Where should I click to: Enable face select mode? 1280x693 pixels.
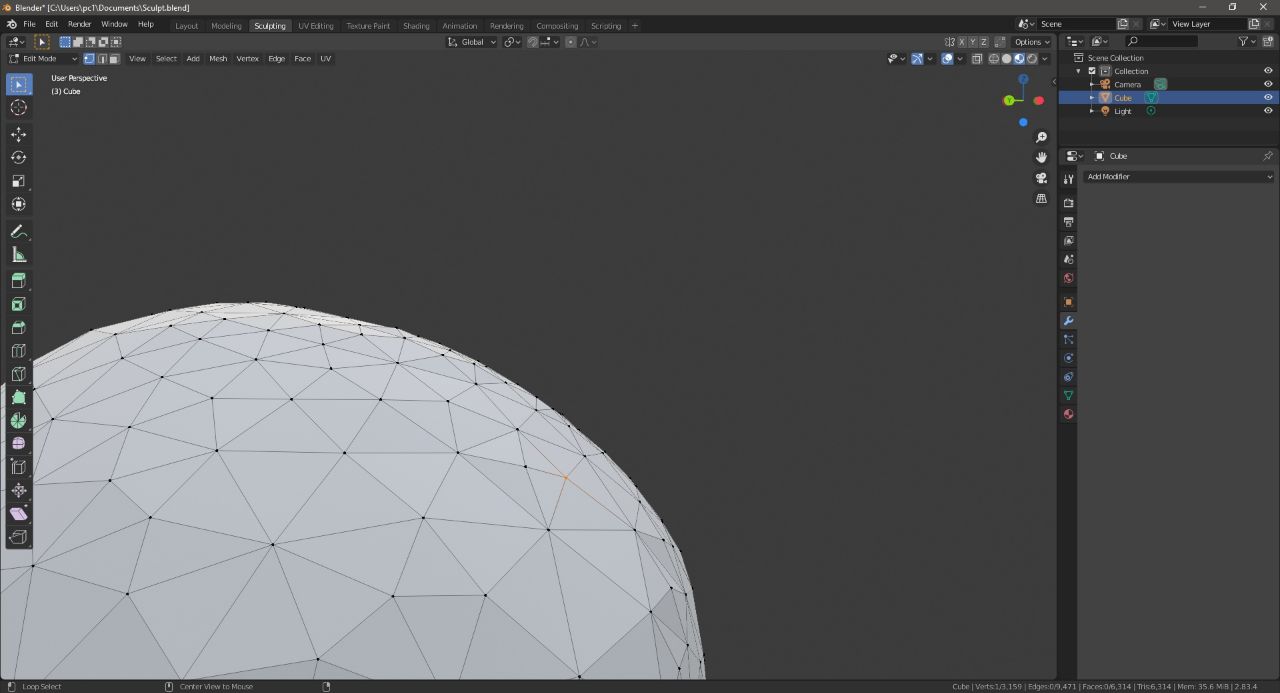[x=114, y=58]
